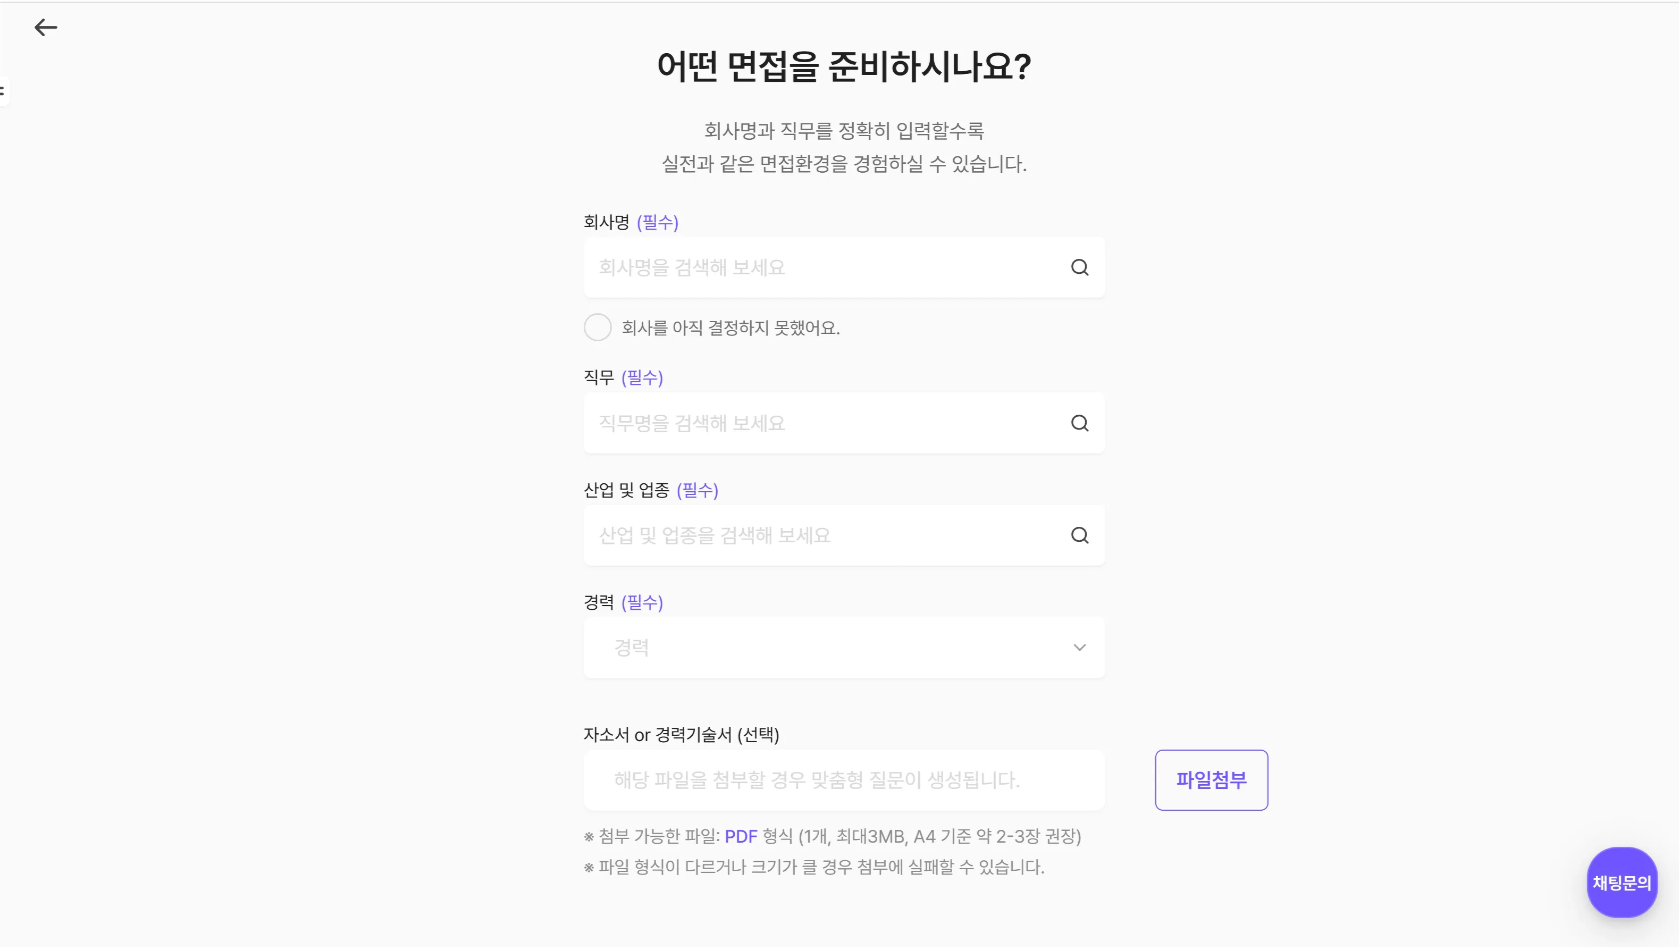Open the 채팅문의 chat bubble

point(1622,882)
